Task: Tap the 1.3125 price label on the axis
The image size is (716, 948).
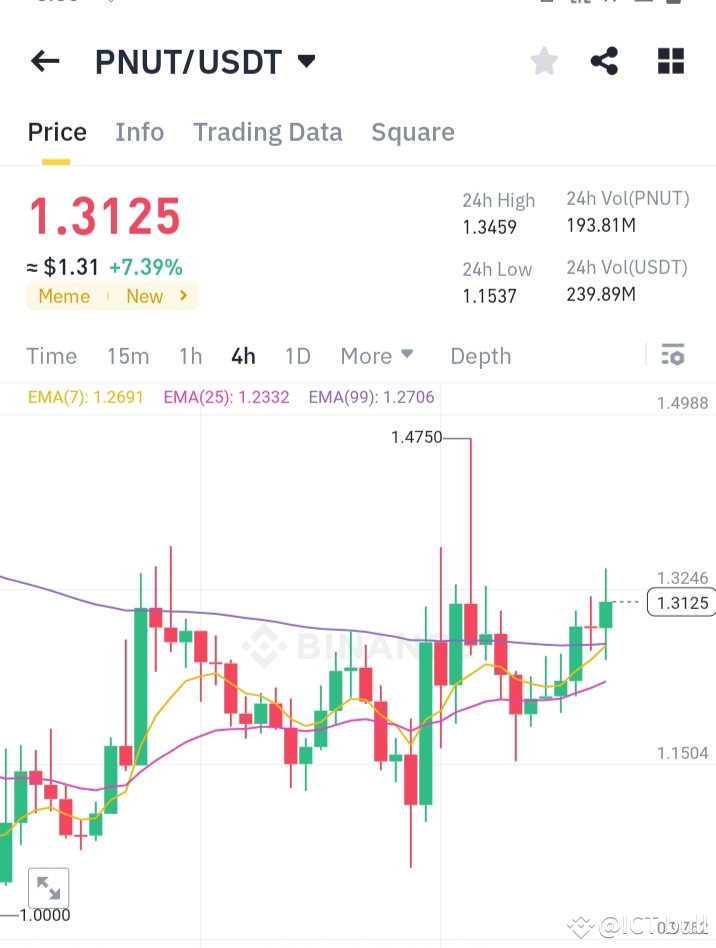Action: coord(681,602)
